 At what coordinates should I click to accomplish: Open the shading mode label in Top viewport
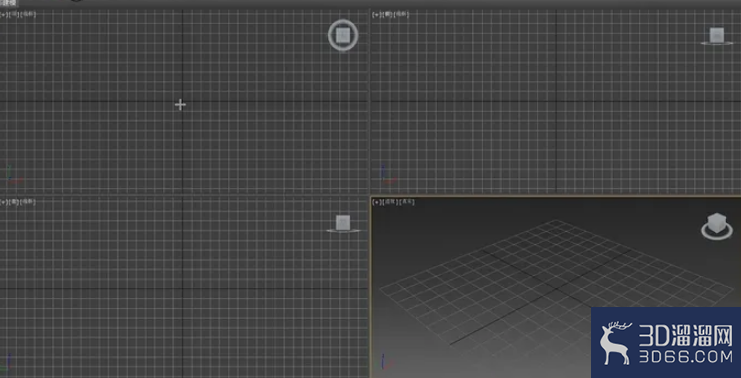coord(28,15)
